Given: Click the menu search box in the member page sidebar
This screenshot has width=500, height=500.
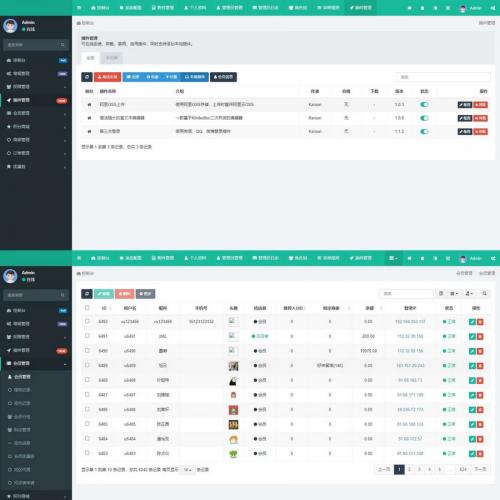Looking at the screenshot, I should pos(36,295).
